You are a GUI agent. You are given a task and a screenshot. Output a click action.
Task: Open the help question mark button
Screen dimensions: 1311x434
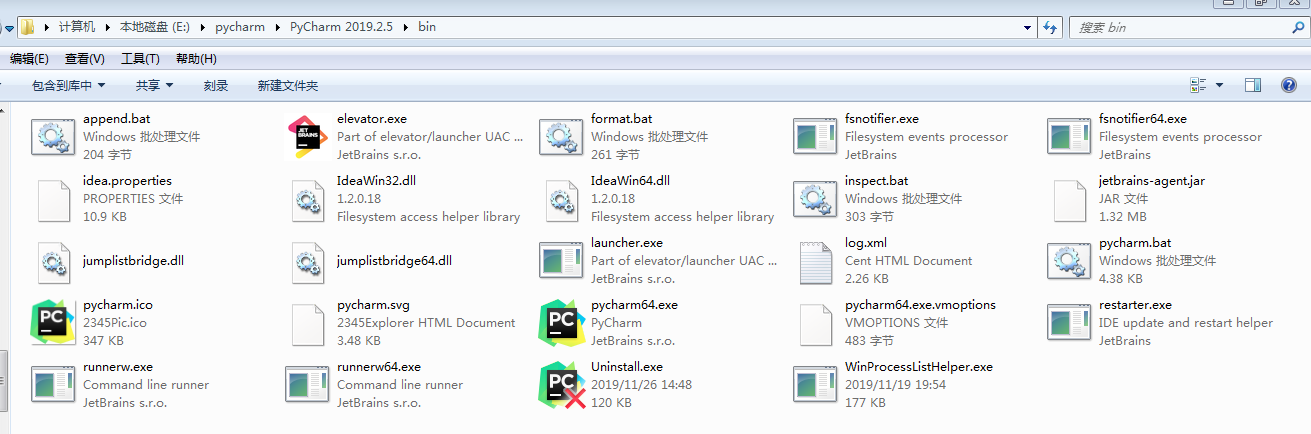(1289, 86)
